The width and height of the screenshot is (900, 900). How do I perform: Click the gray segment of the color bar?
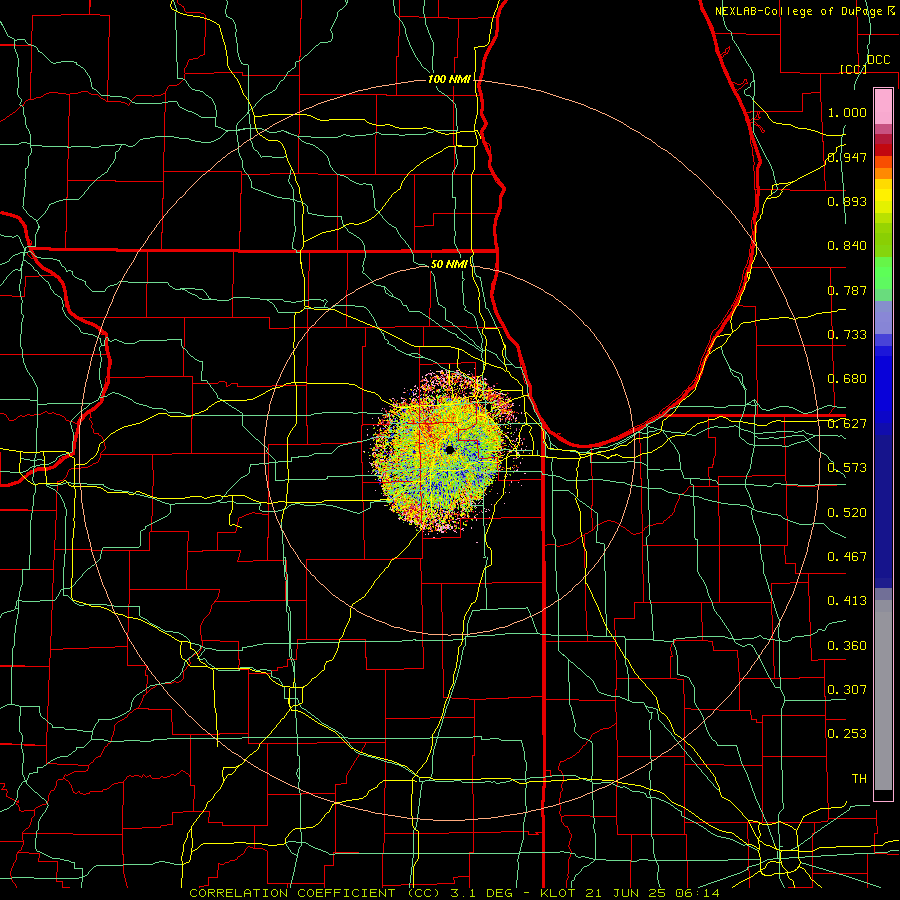point(883,697)
